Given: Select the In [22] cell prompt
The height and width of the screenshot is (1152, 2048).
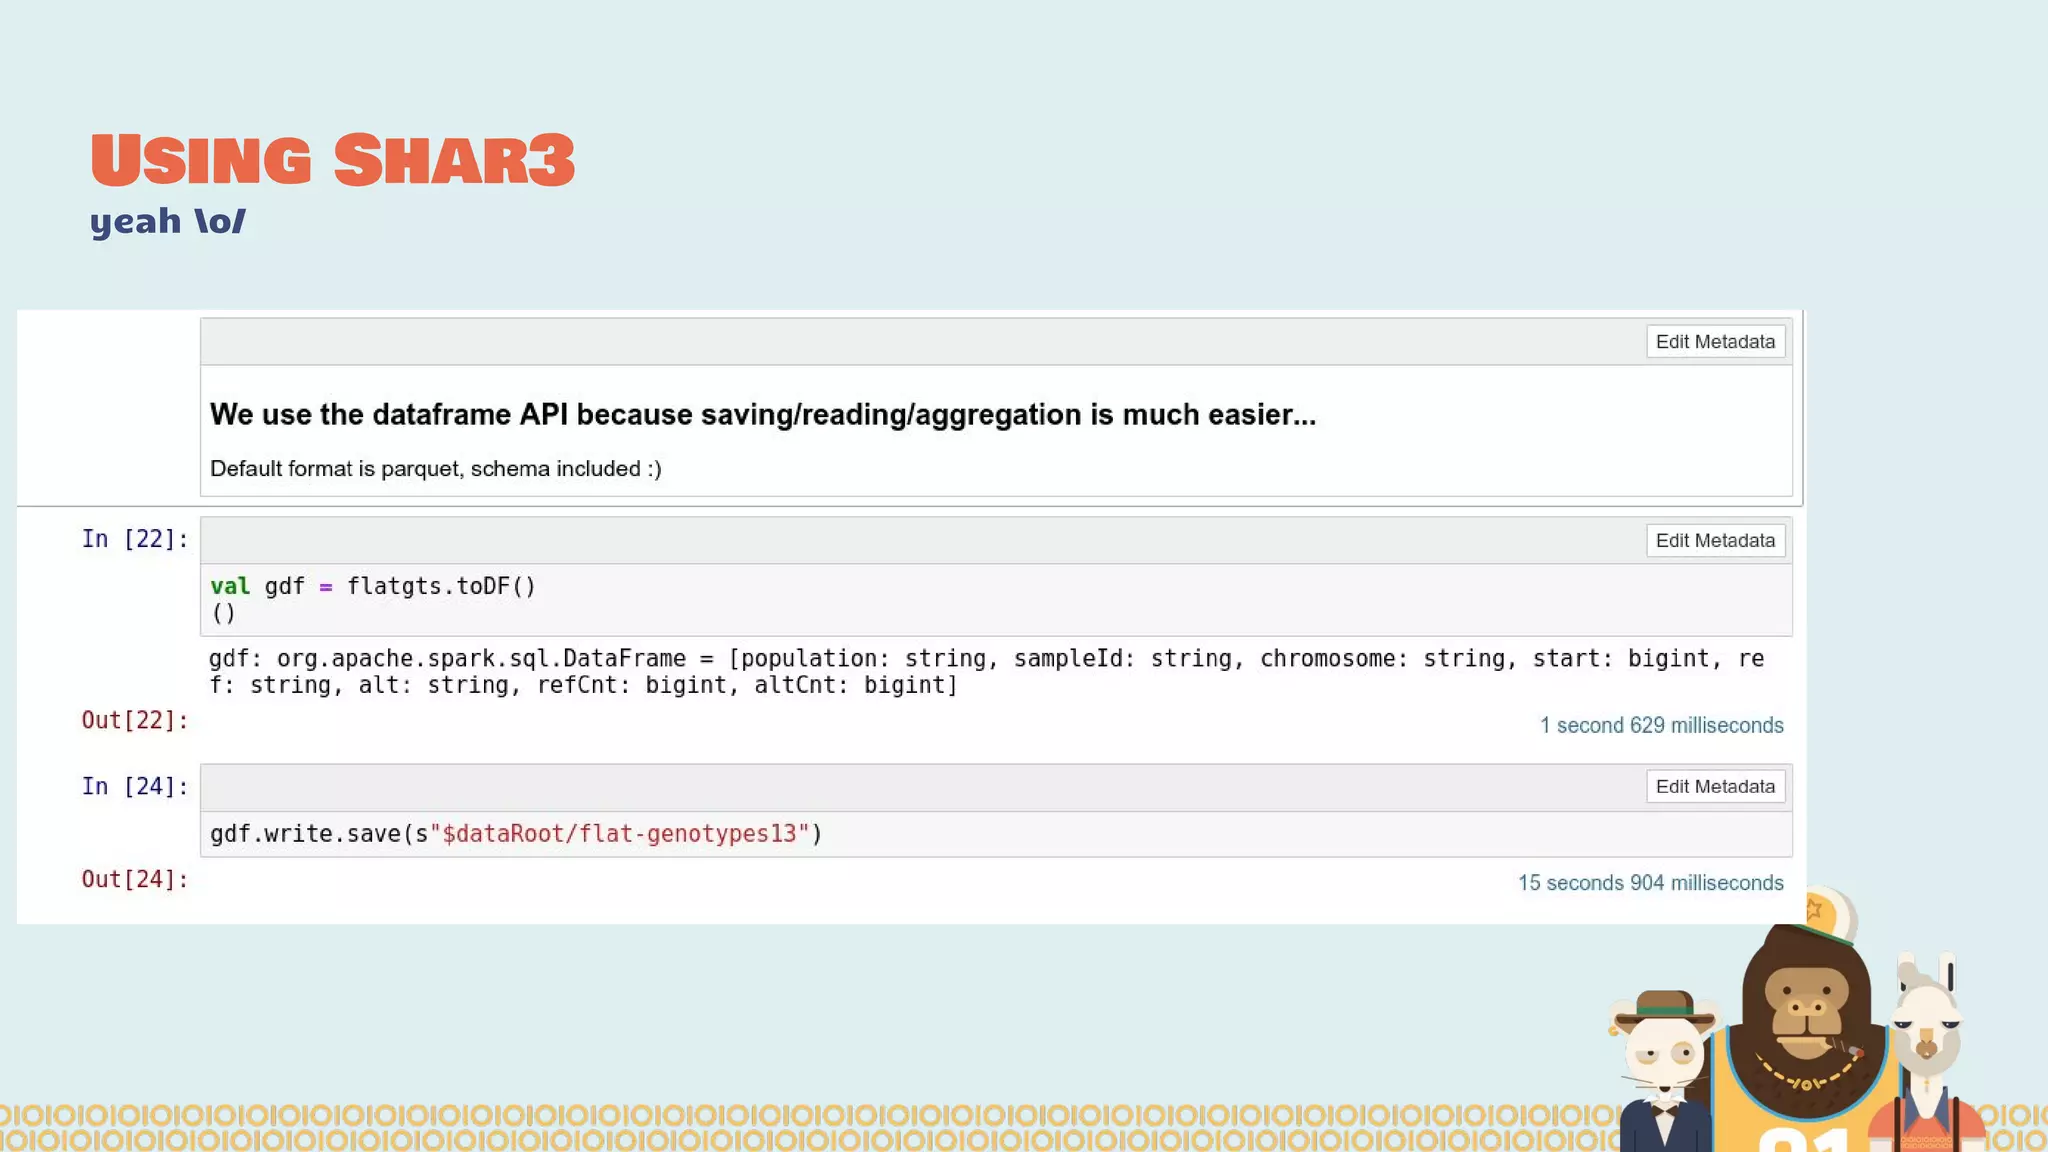Looking at the screenshot, I should [135, 539].
